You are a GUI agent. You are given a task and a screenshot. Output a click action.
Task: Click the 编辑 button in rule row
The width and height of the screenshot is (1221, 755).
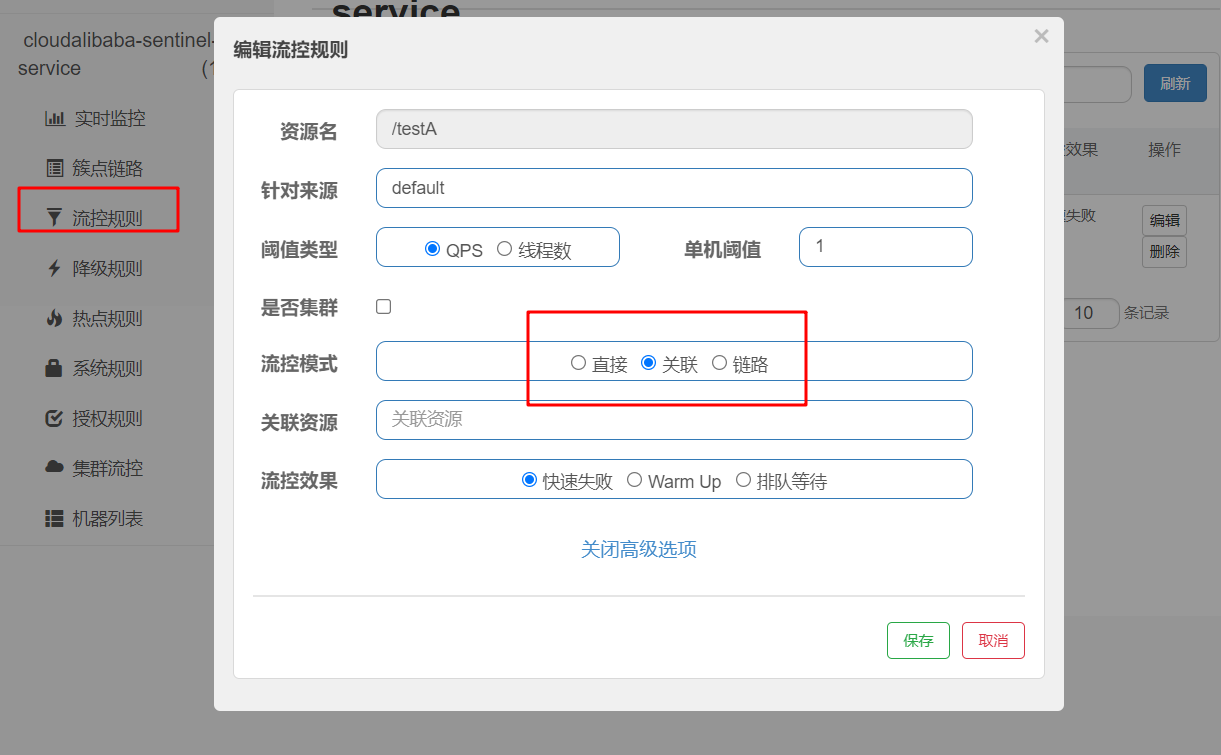coord(1164,220)
